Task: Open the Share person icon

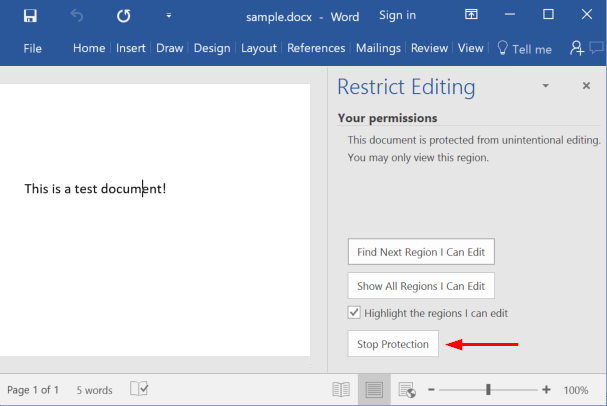Action: click(x=577, y=48)
